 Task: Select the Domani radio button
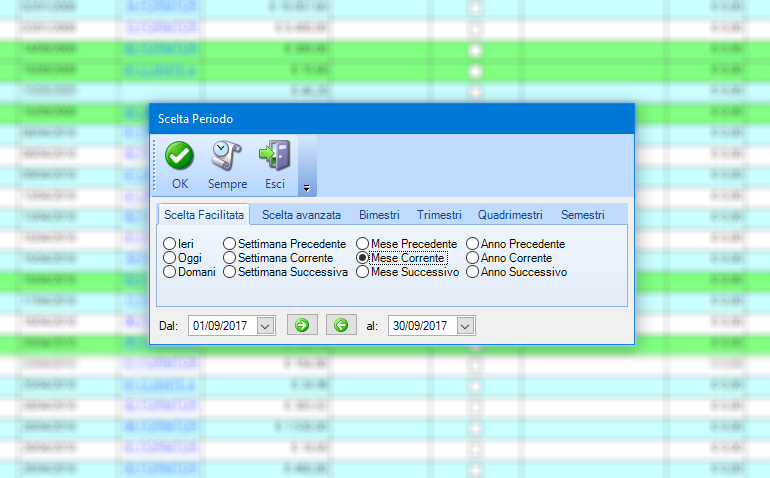pyautogui.click(x=169, y=272)
